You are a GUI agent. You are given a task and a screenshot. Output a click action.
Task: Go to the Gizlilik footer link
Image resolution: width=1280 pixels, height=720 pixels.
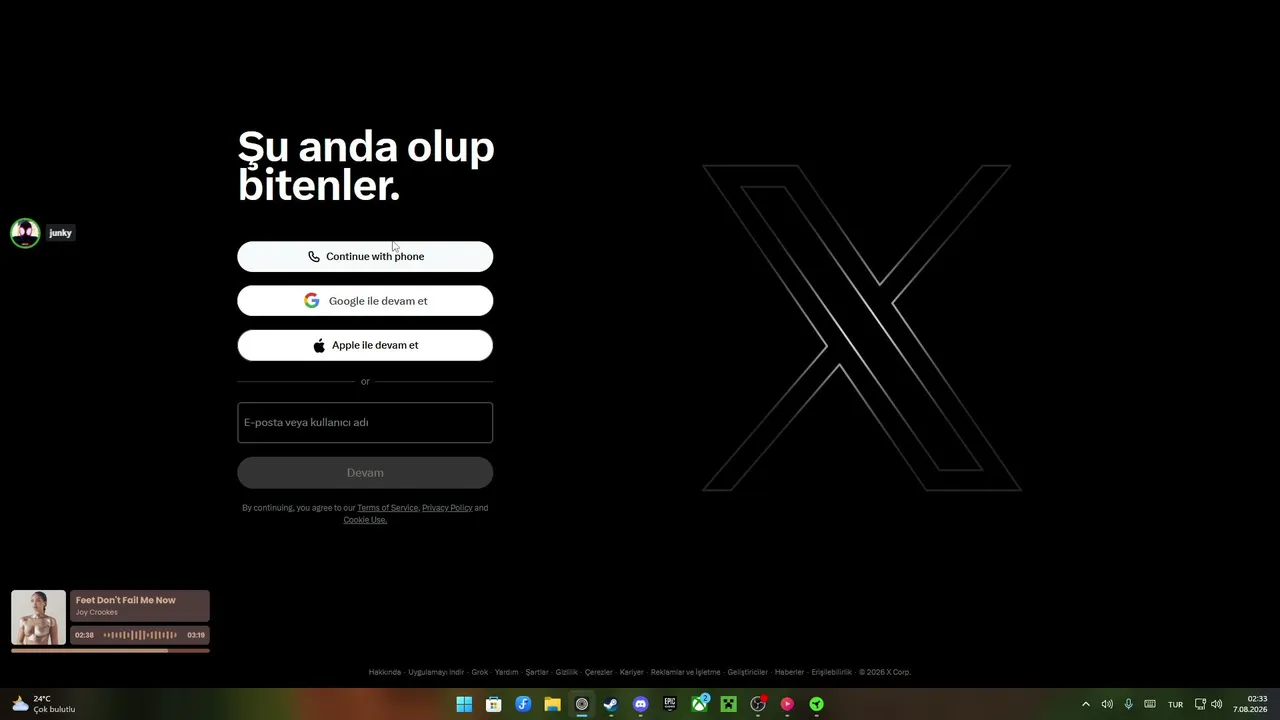(x=567, y=672)
